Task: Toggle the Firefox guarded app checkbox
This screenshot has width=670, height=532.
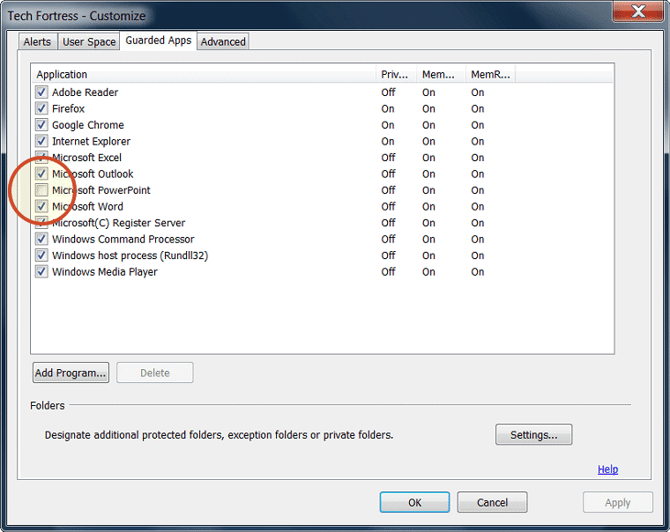Action: pos(41,109)
